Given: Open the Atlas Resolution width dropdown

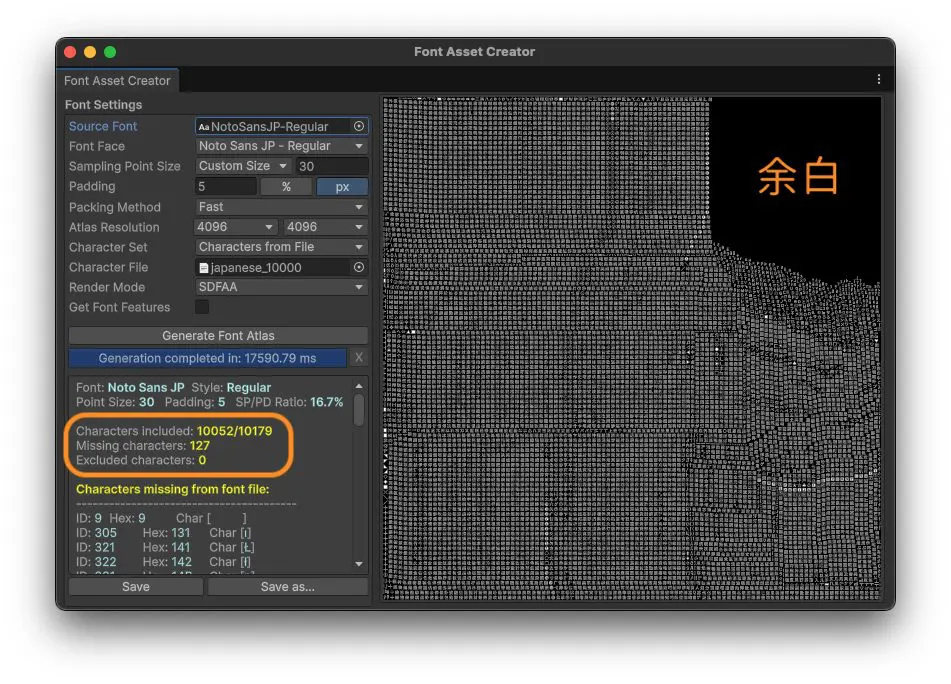Looking at the screenshot, I should click(234, 227).
